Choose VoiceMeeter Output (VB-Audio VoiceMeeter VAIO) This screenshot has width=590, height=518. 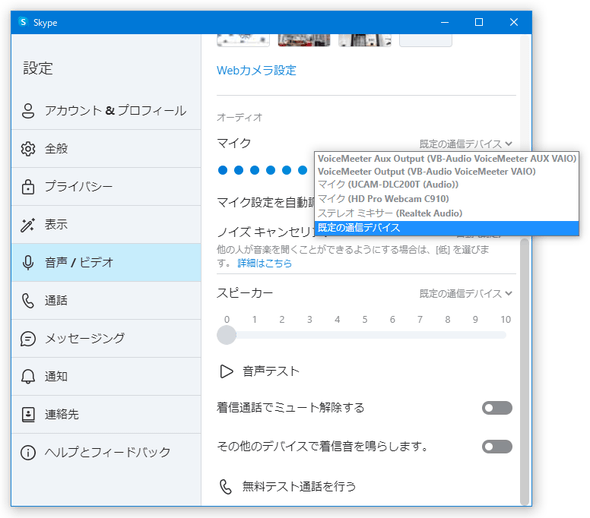pos(447,172)
